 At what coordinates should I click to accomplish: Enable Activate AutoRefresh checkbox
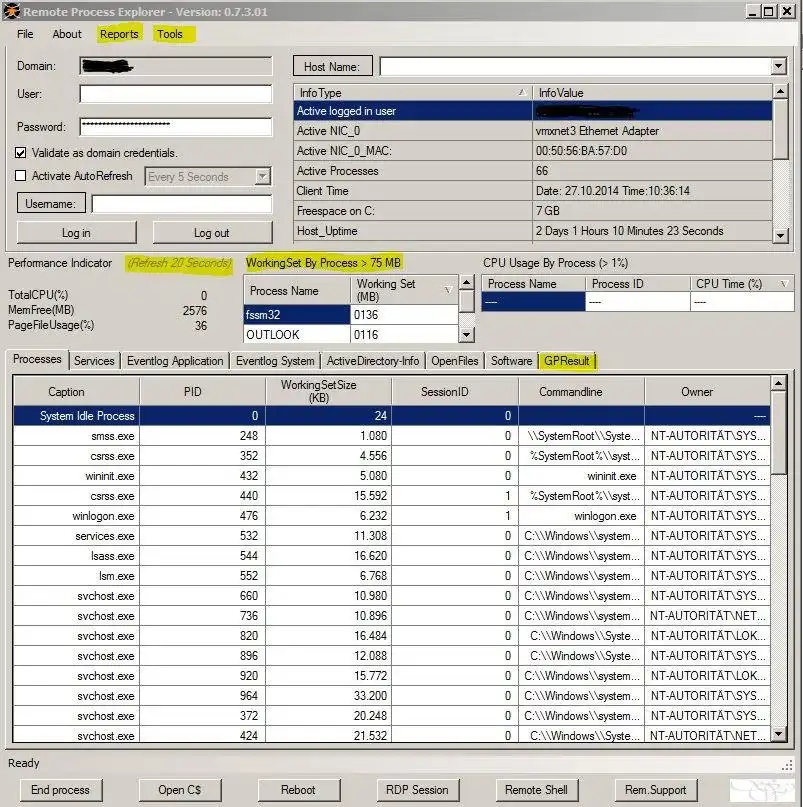tap(21, 176)
